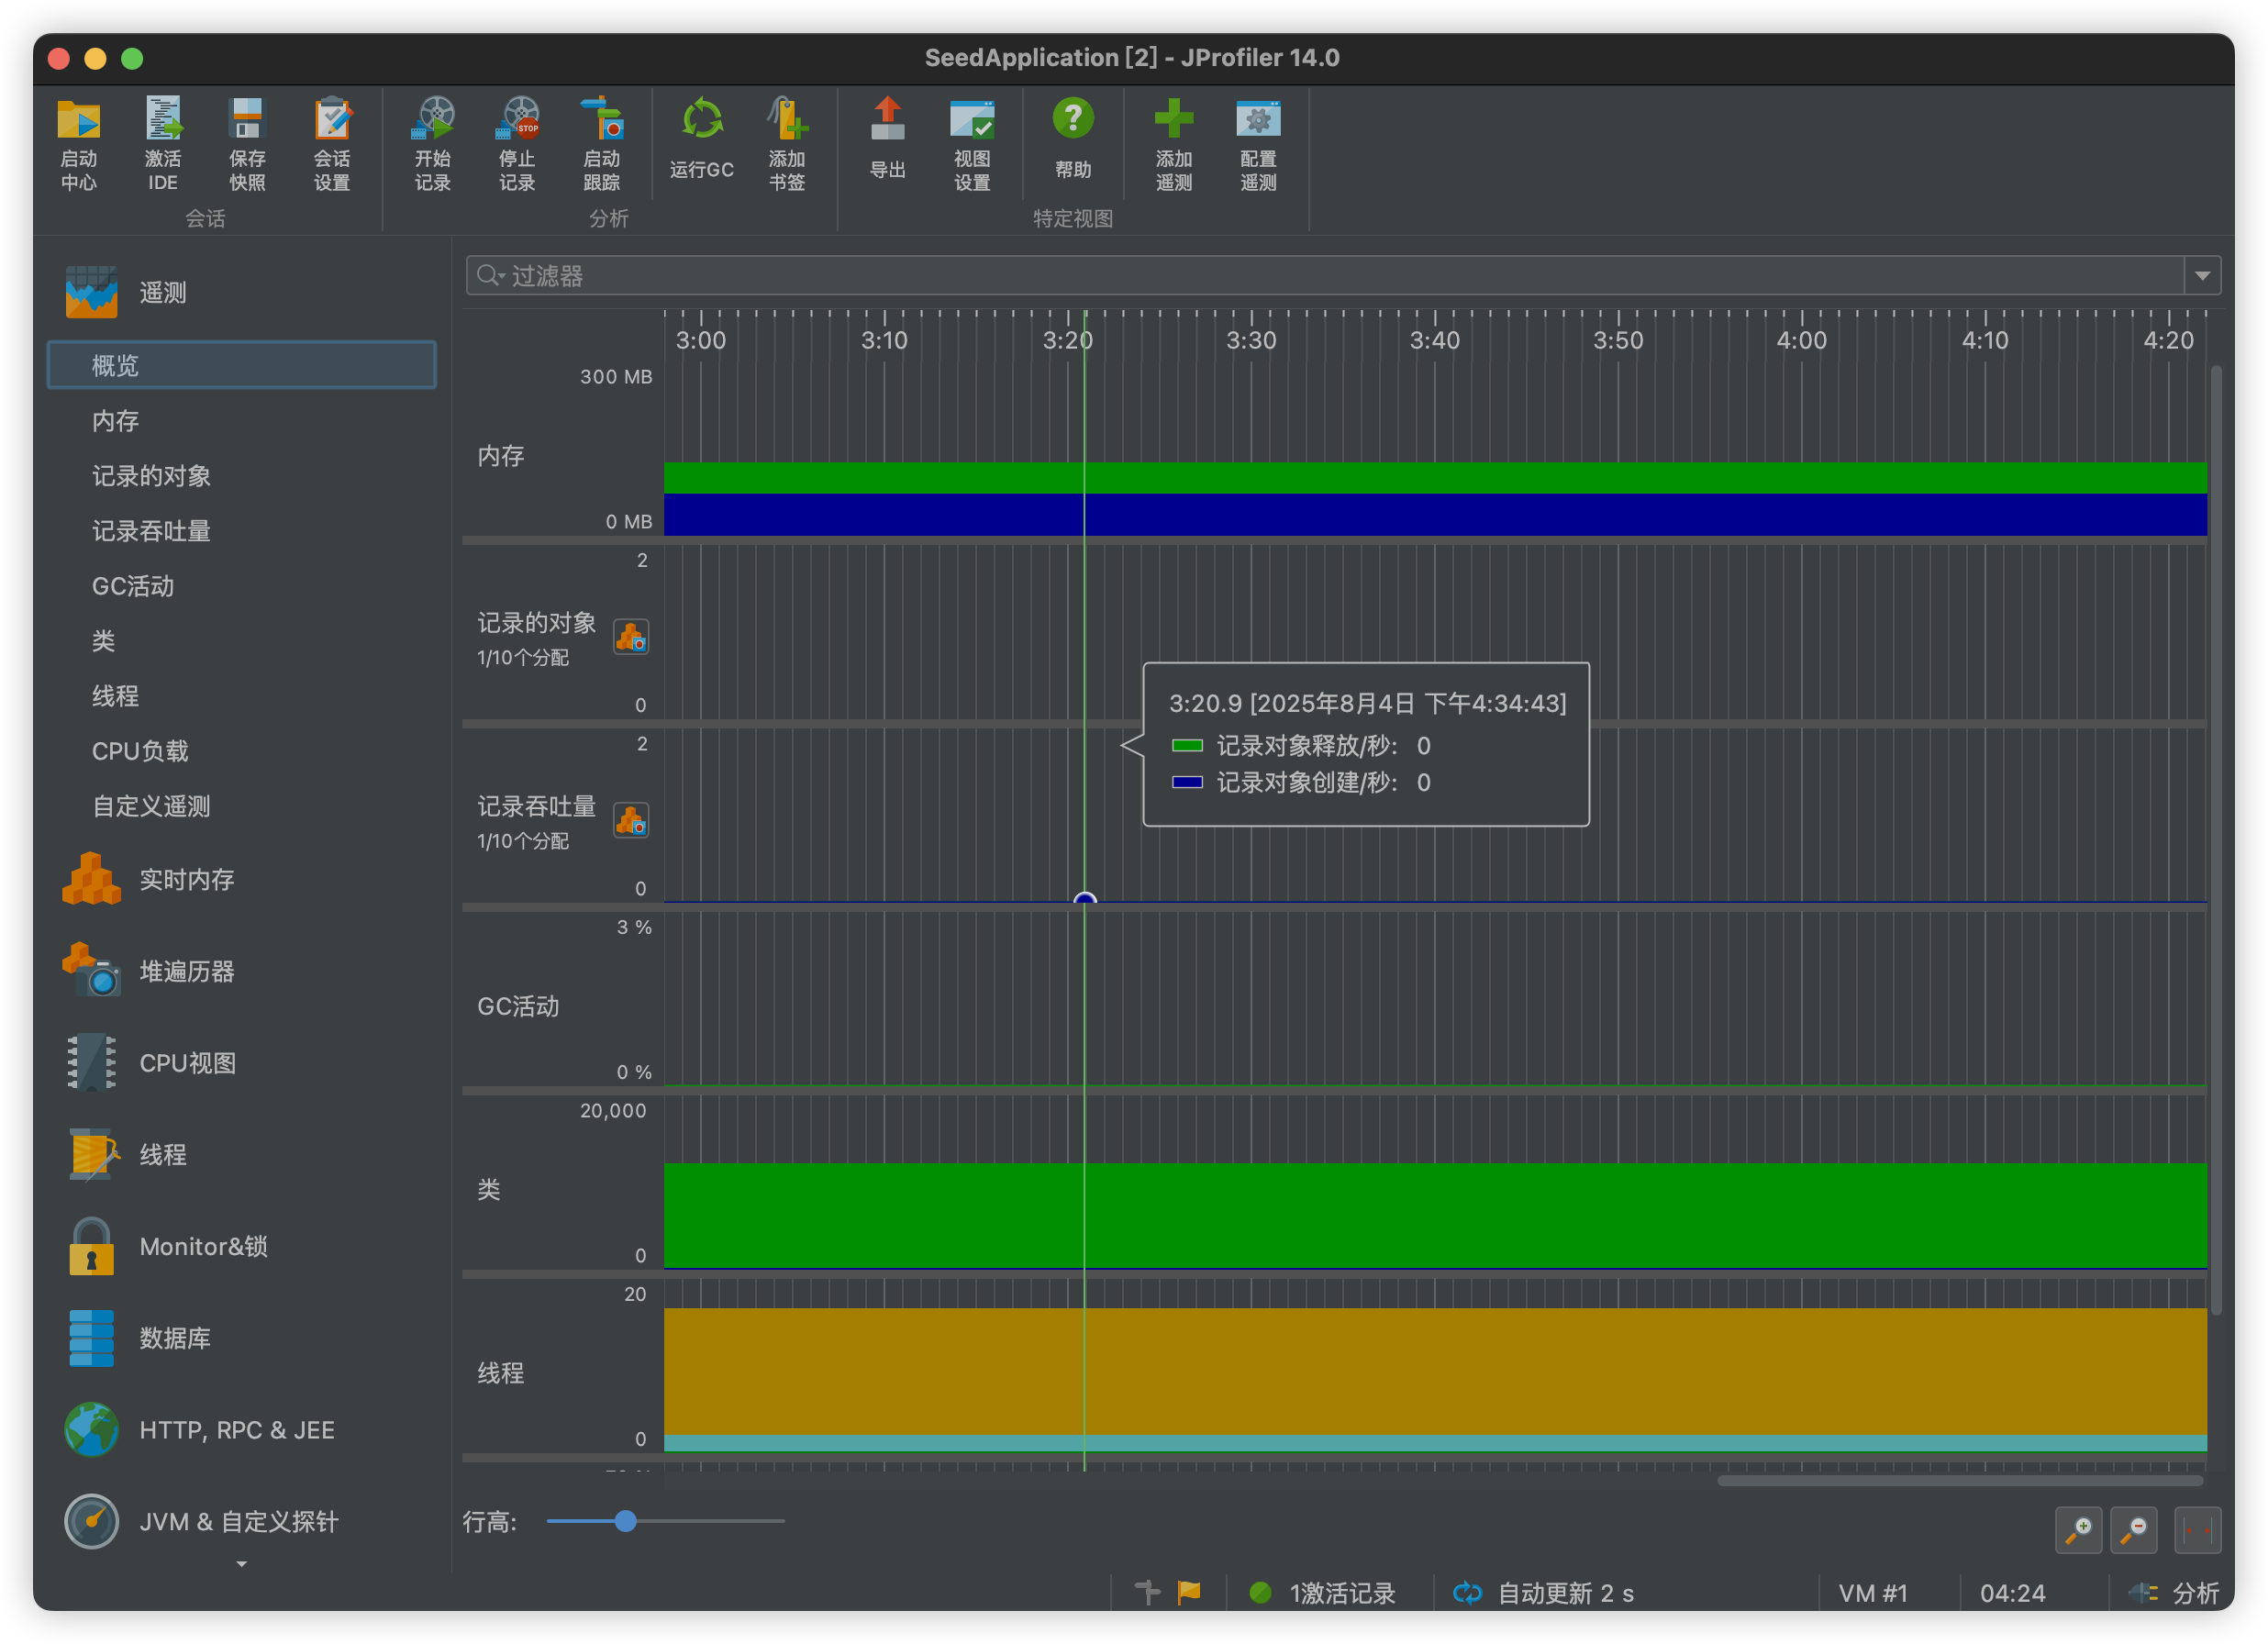
Task: Click the 3:30 timeline marker
Action: pos(1251,340)
